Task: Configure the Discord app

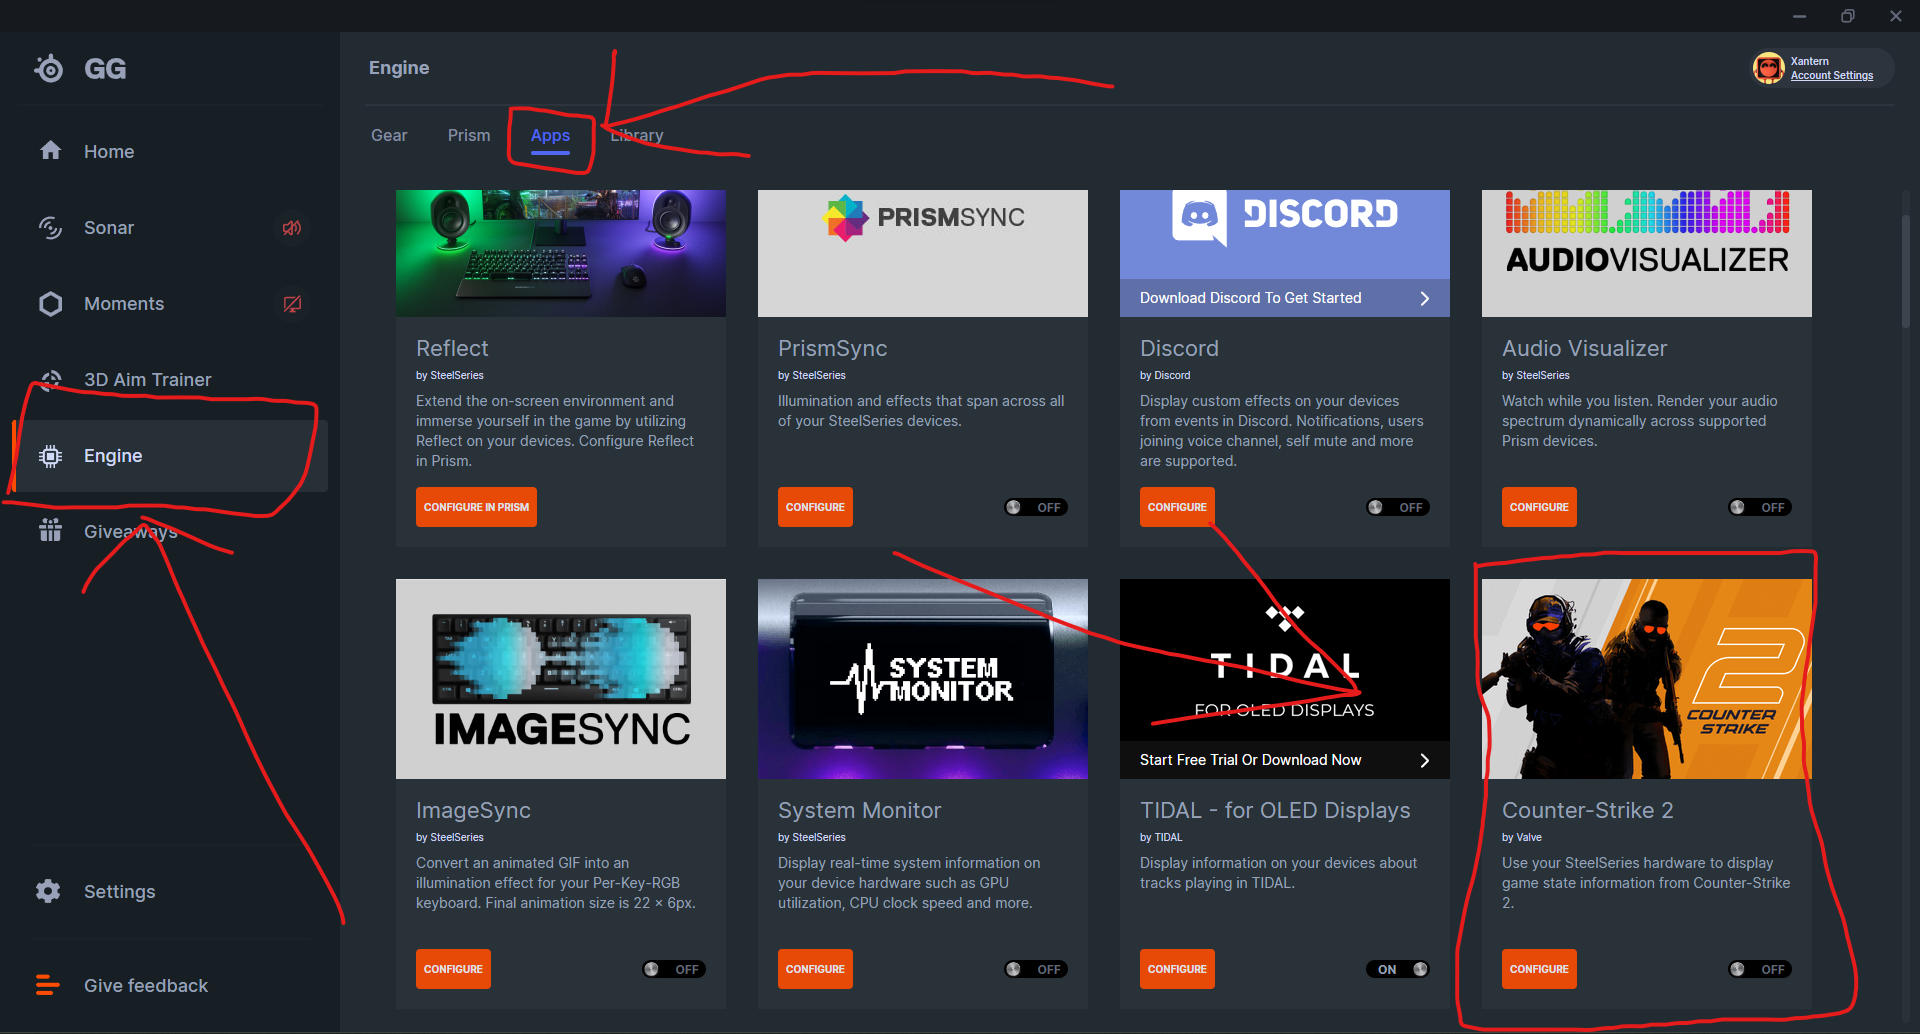Action: click(x=1177, y=507)
